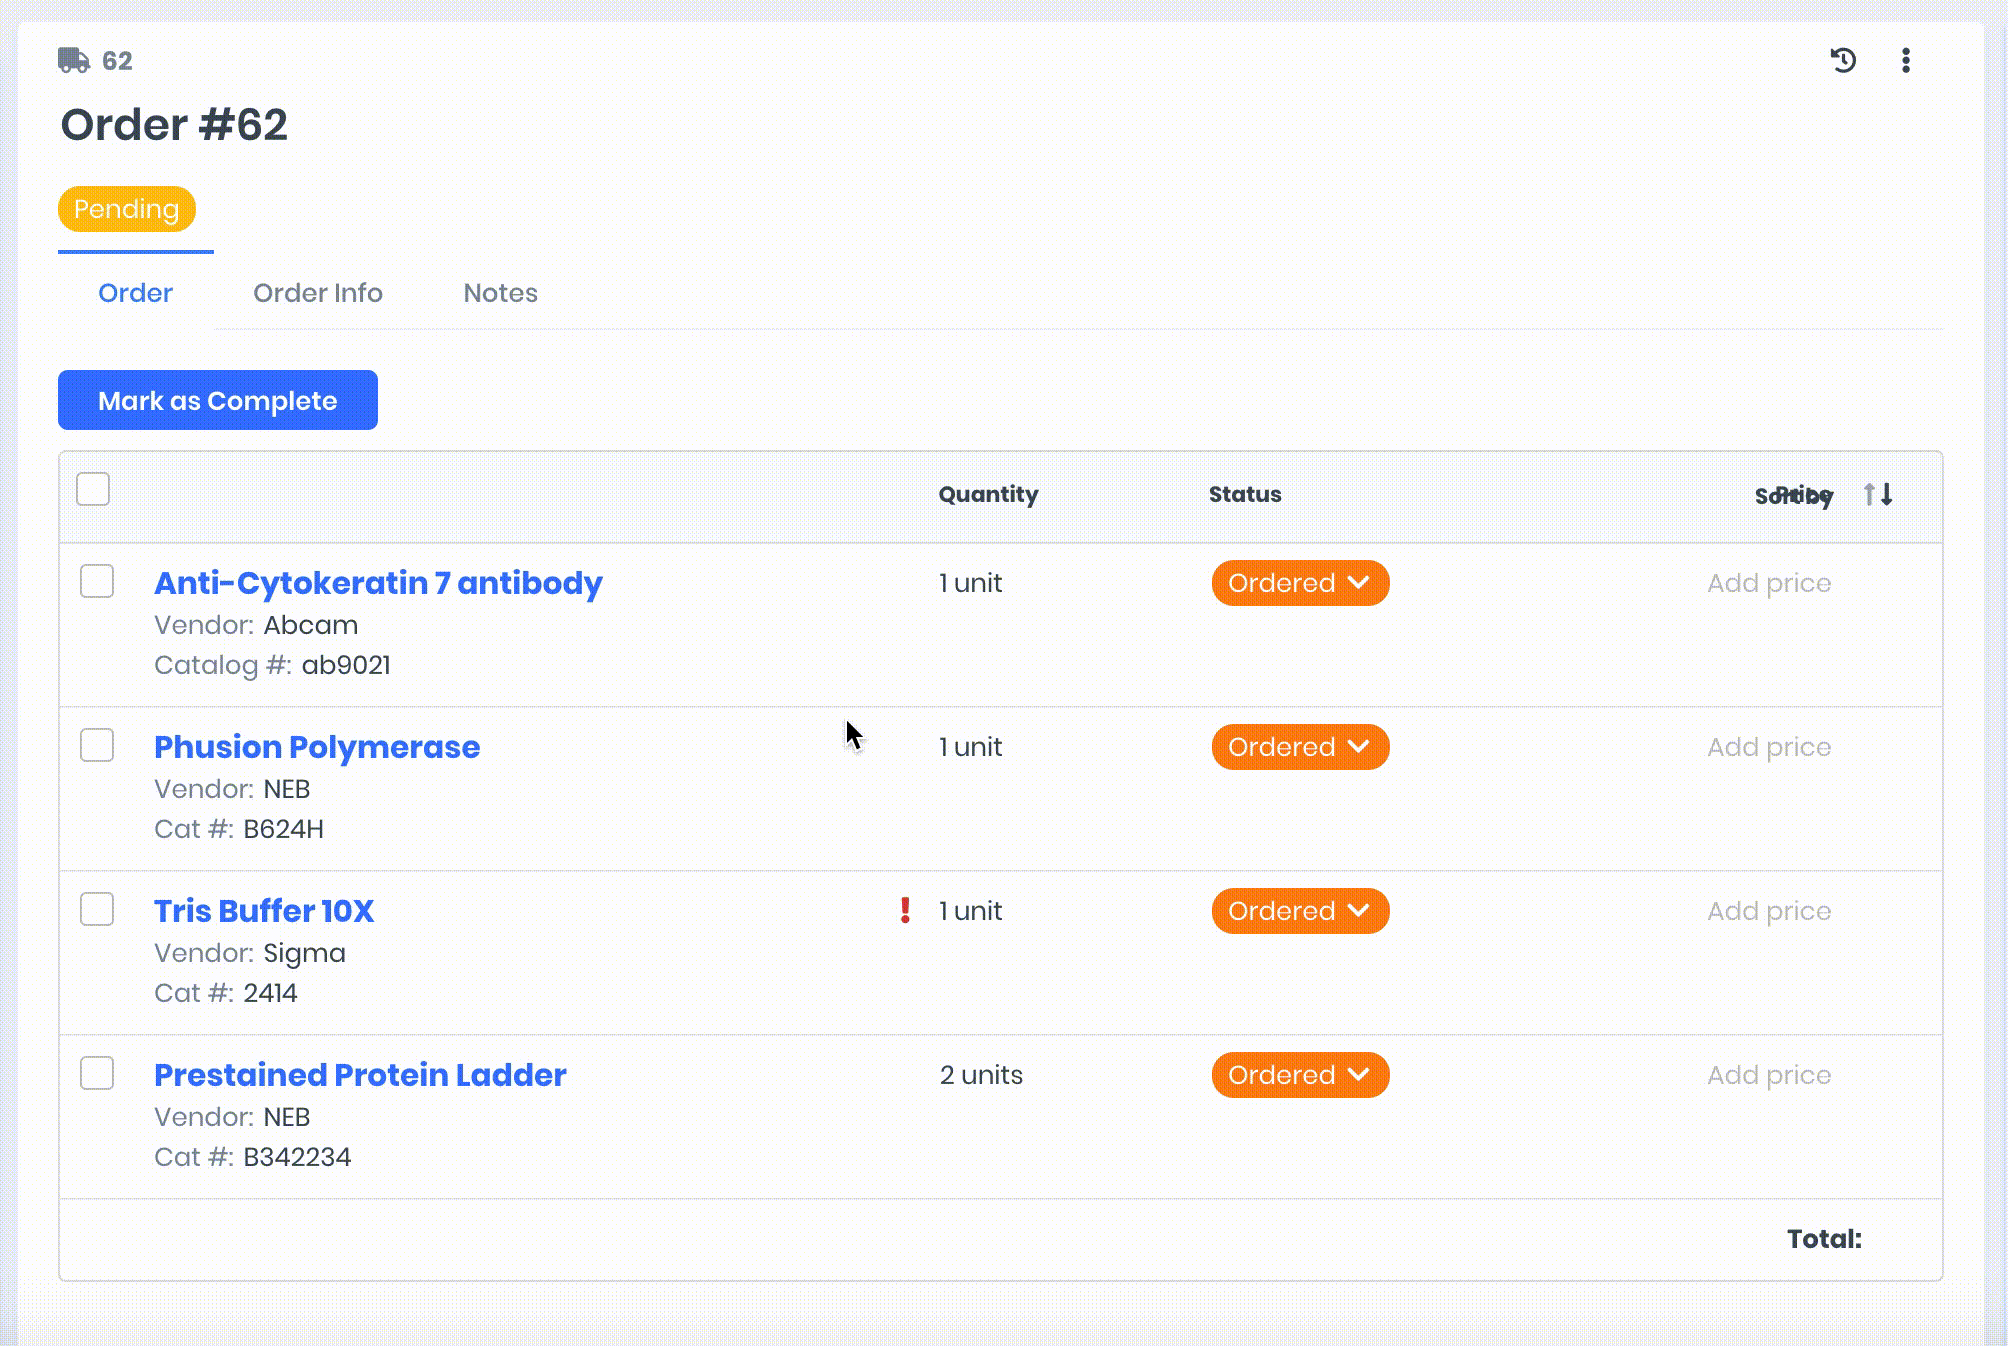Viewport: 2008px width, 1346px height.
Task: Open the Ordered dropdown for Tris Buffer 10X
Action: click(1299, 911)
